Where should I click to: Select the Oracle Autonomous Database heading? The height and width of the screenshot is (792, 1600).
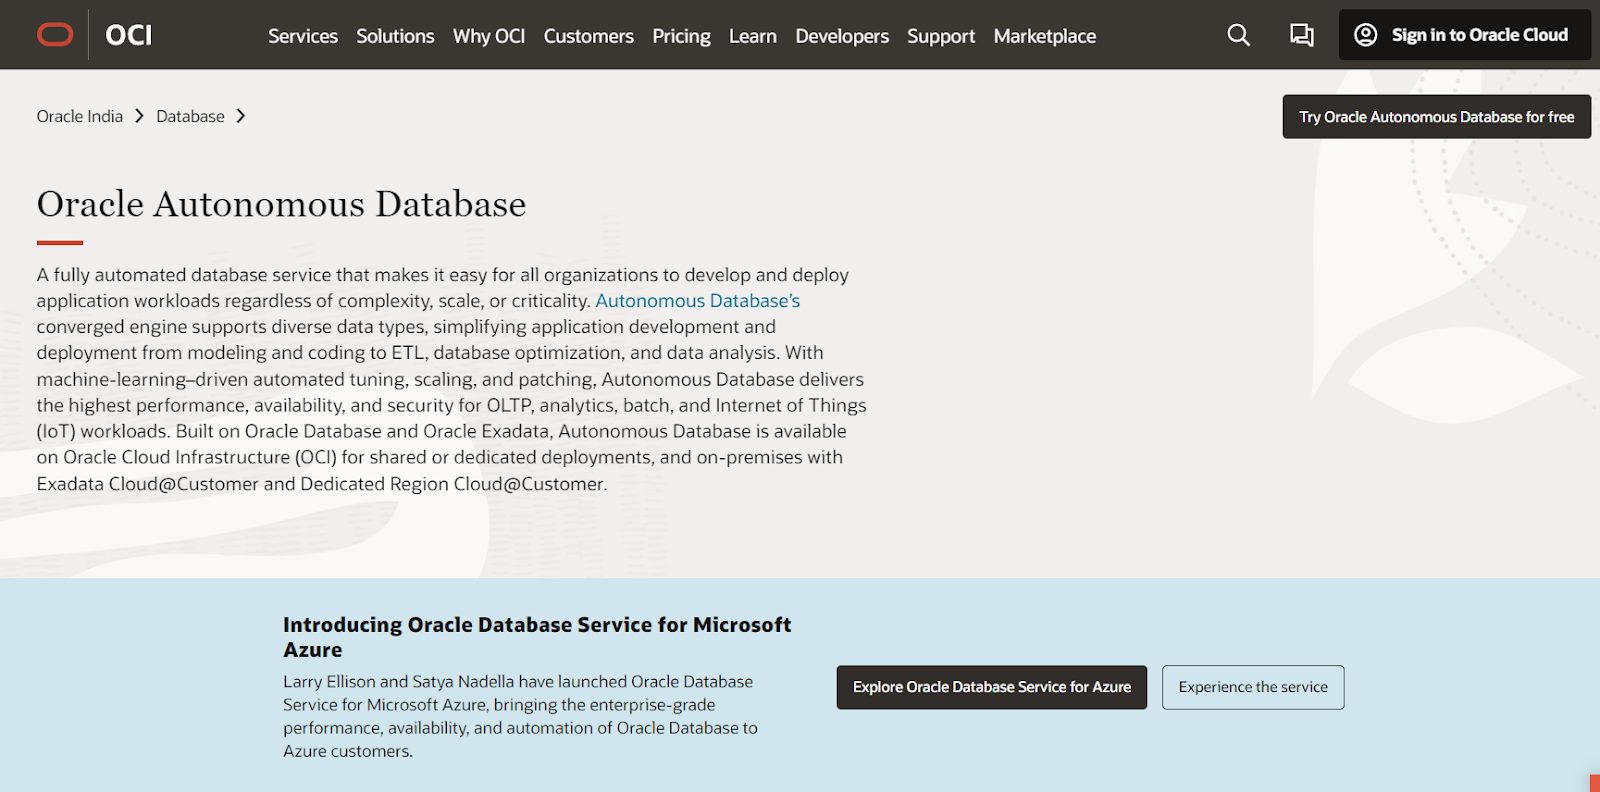coord(281,204)
